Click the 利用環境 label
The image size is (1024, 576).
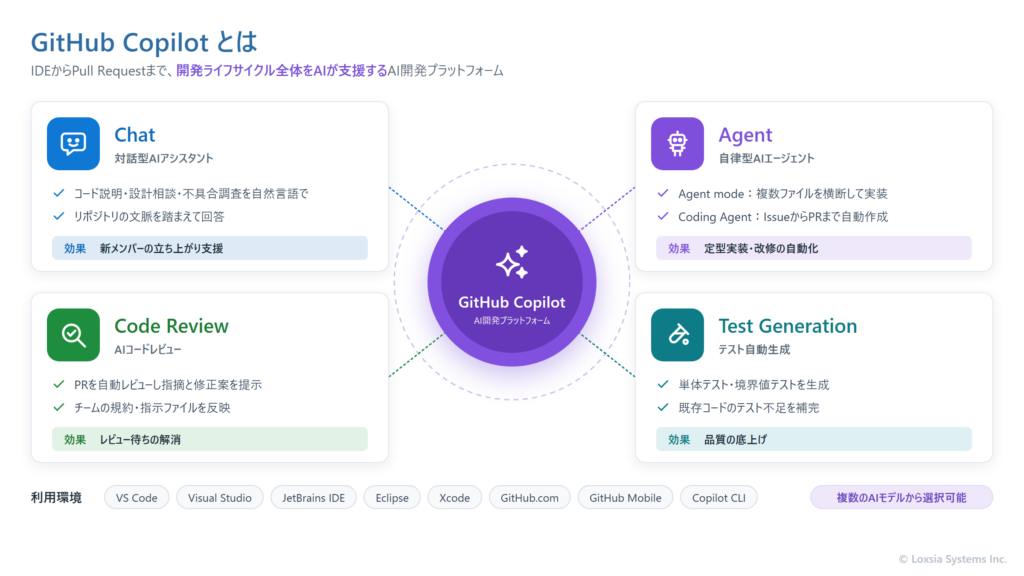56,498
